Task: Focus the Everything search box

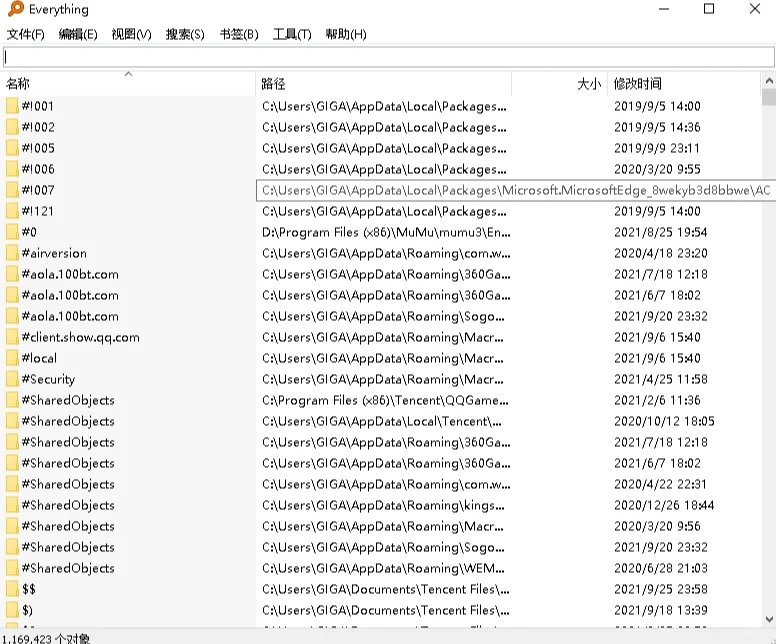Action: (x=388, y=57)
